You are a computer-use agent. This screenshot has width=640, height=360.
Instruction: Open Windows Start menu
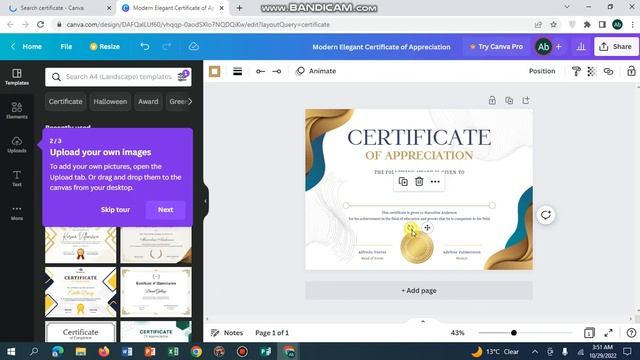click(x=11, y=351)
